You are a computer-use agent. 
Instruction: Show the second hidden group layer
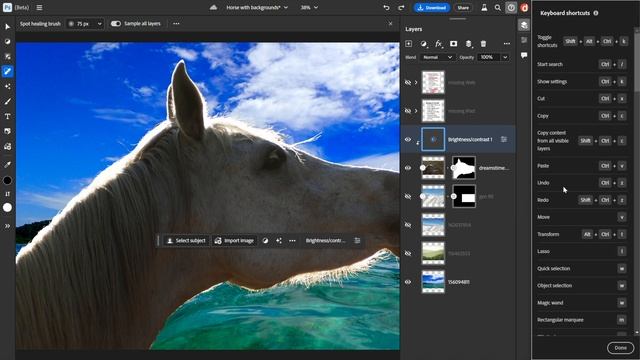click(x=408, y=111)
